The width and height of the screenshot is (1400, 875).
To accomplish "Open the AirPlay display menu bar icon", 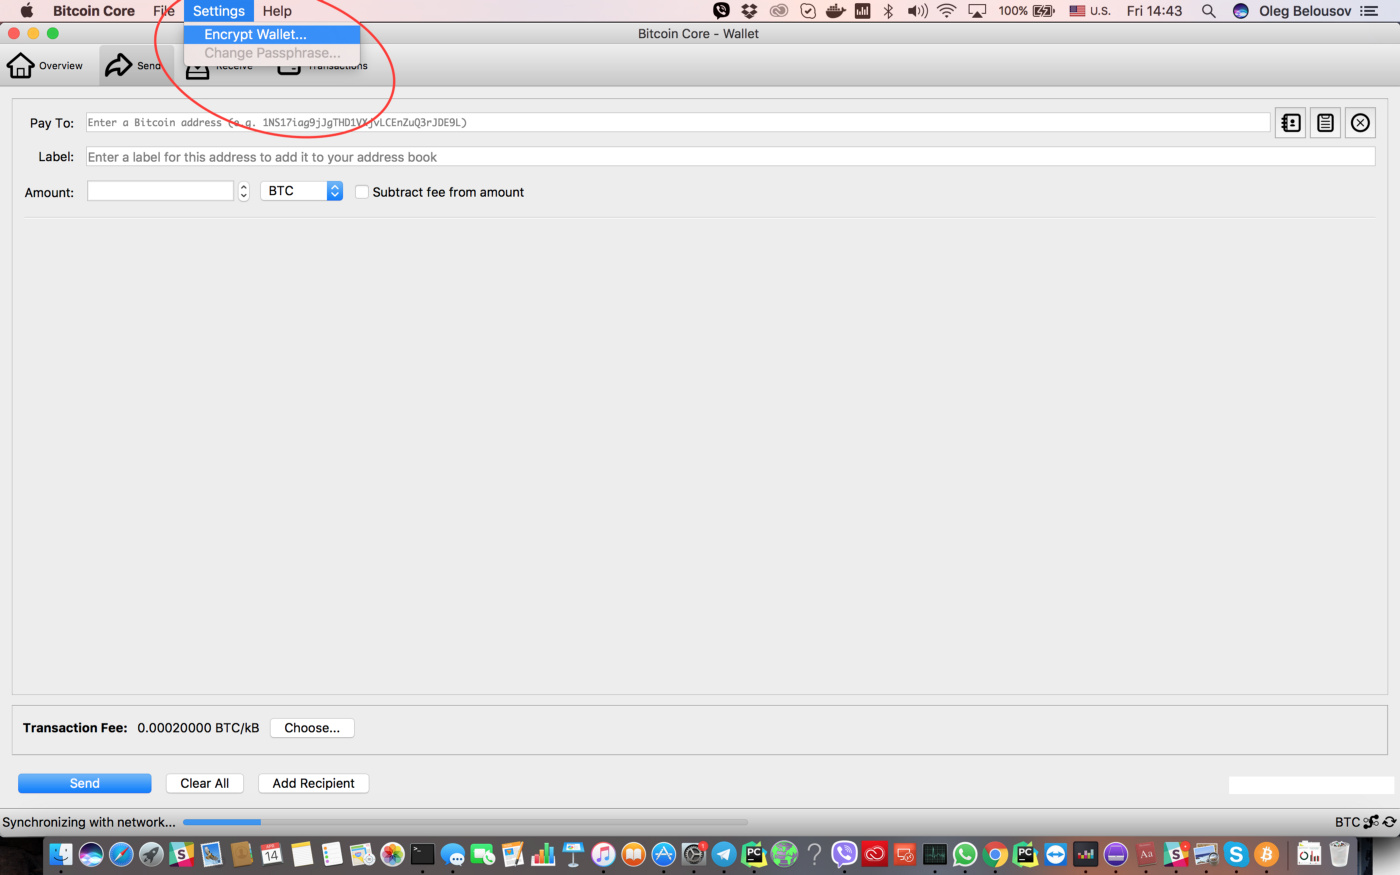I will (977, 11).
